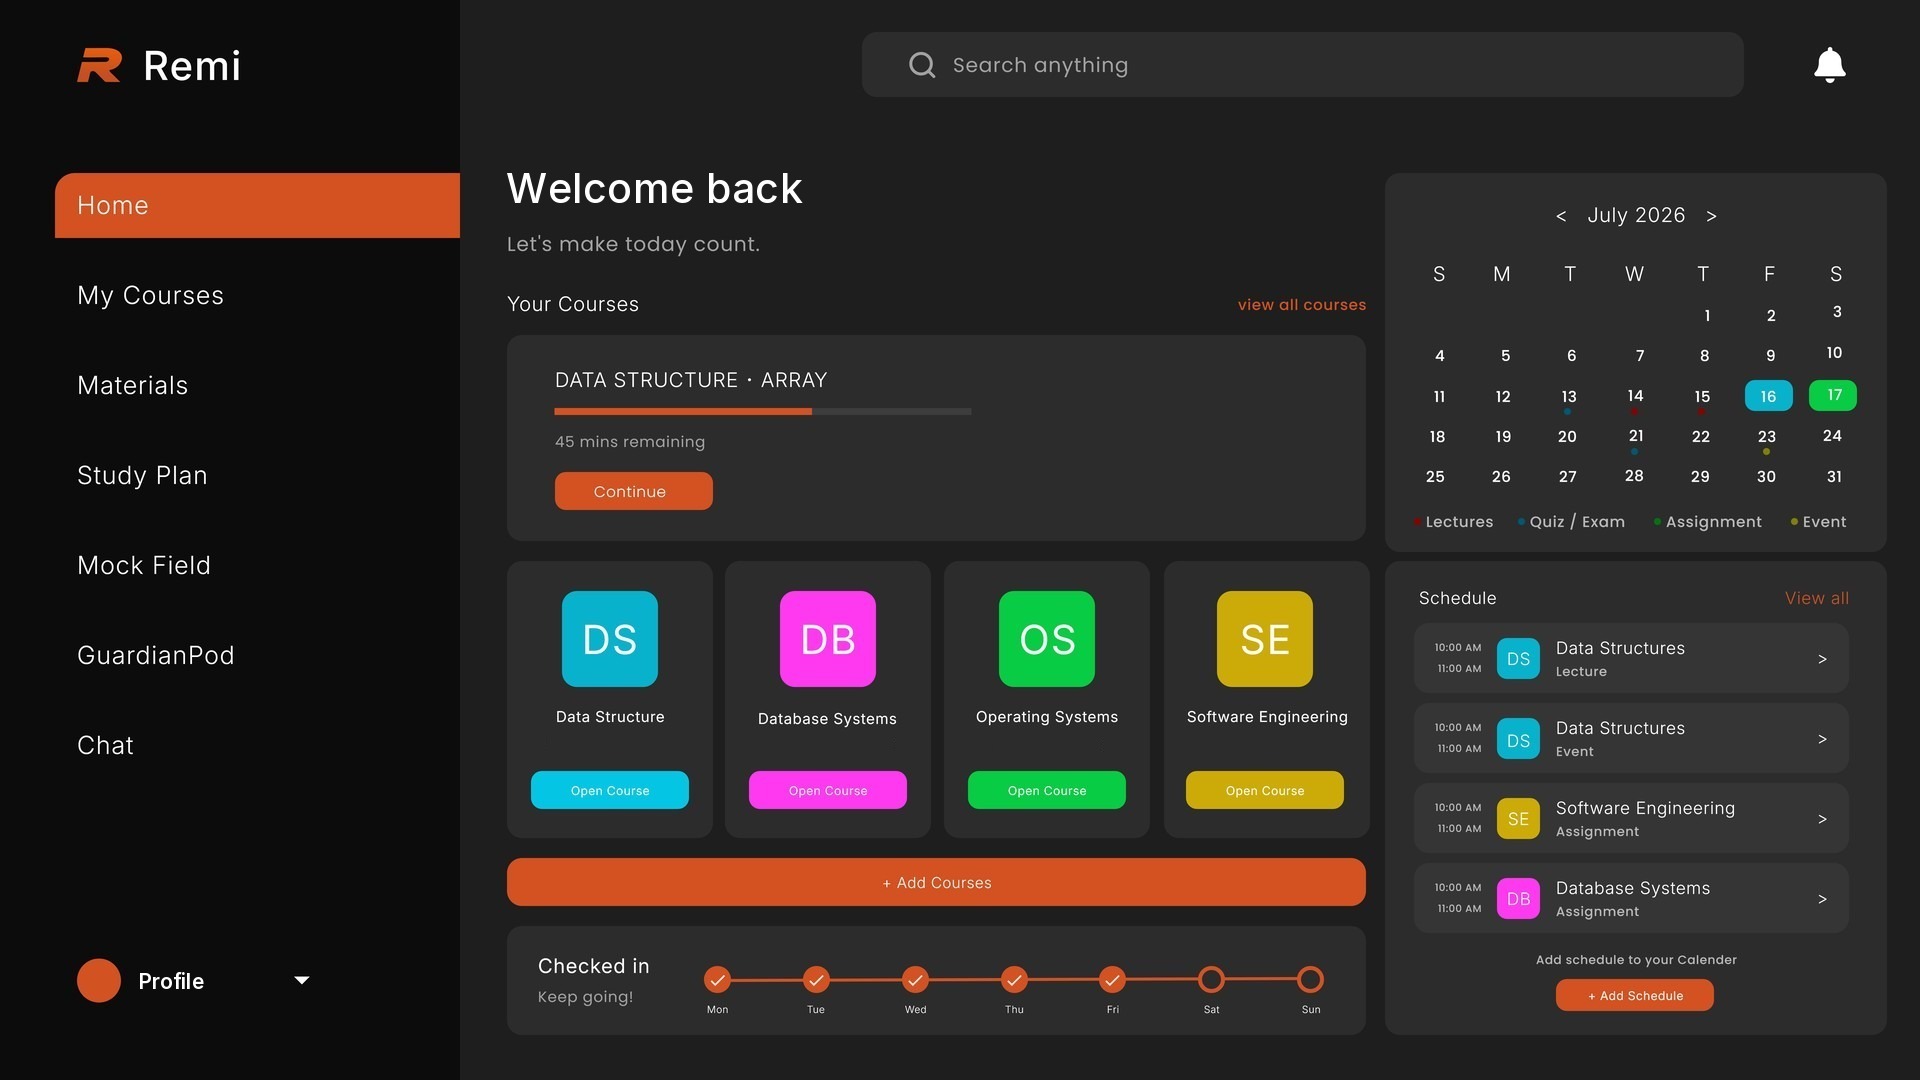
Task: Expand Database Systems Assignment chevron
Action: tap(1822, 899)
